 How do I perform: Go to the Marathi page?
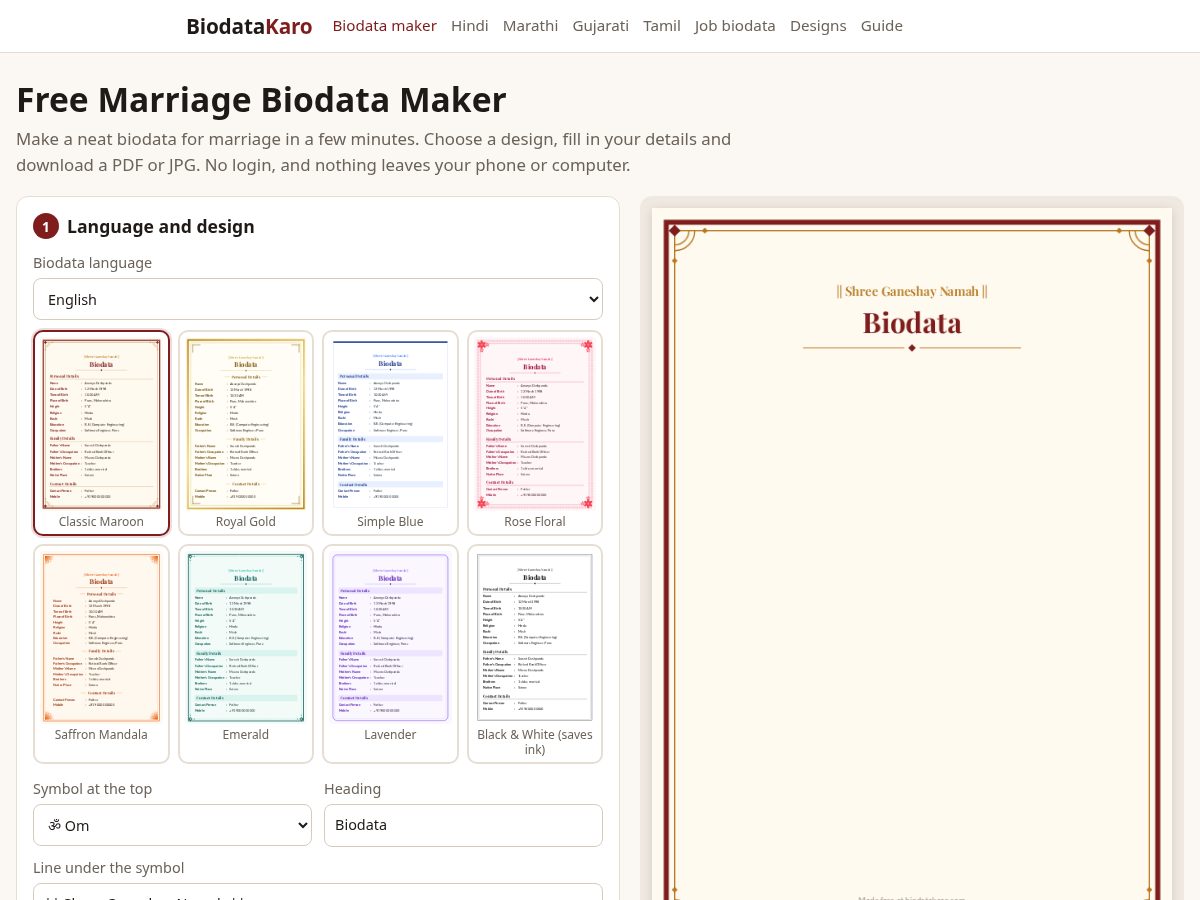530,26
